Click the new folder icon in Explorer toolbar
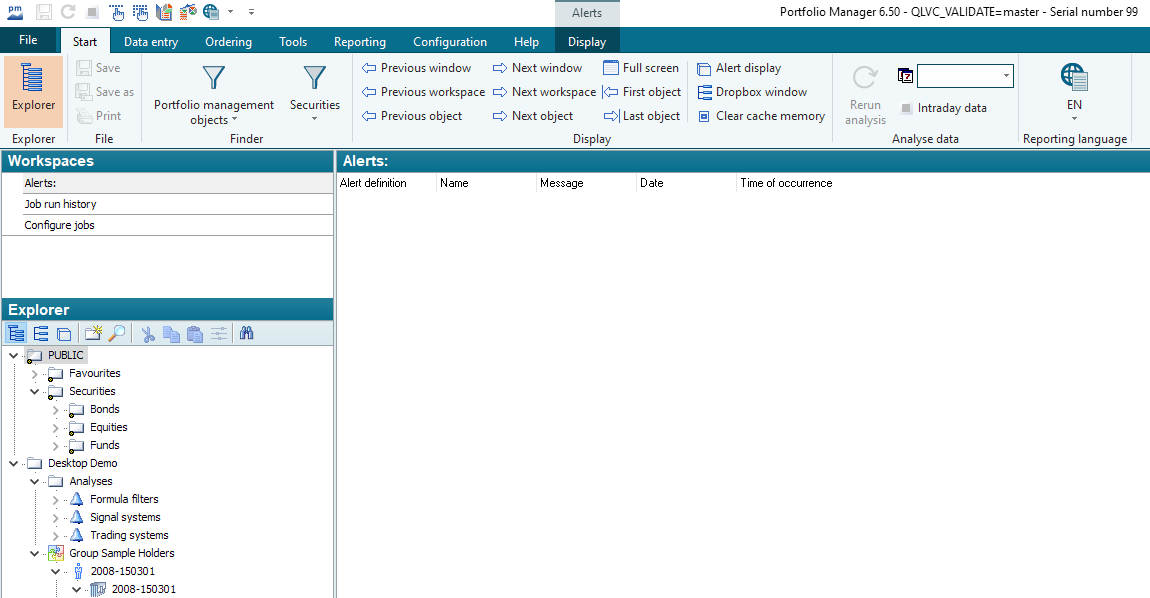The image size is (1150, 598). (x=93, y=334)
